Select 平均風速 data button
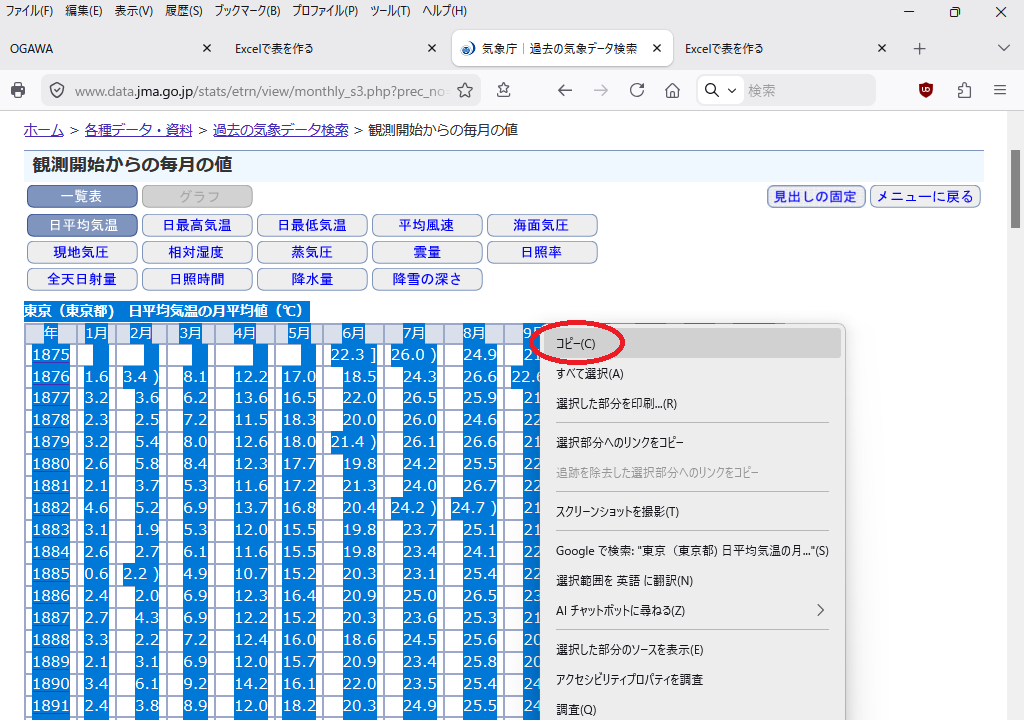 tap(427, 225)
